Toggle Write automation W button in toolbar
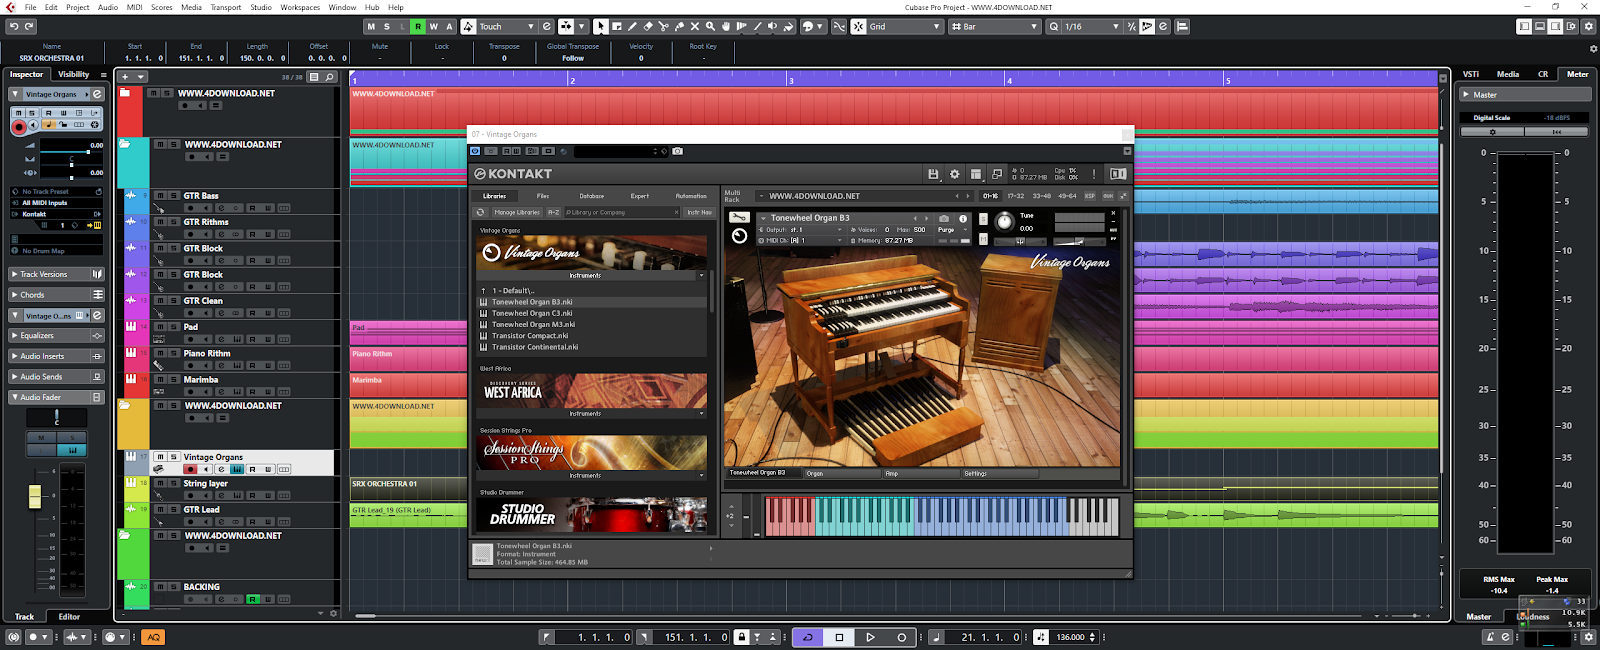This screenshot has height=650, width=1600. tap(434, 26)
